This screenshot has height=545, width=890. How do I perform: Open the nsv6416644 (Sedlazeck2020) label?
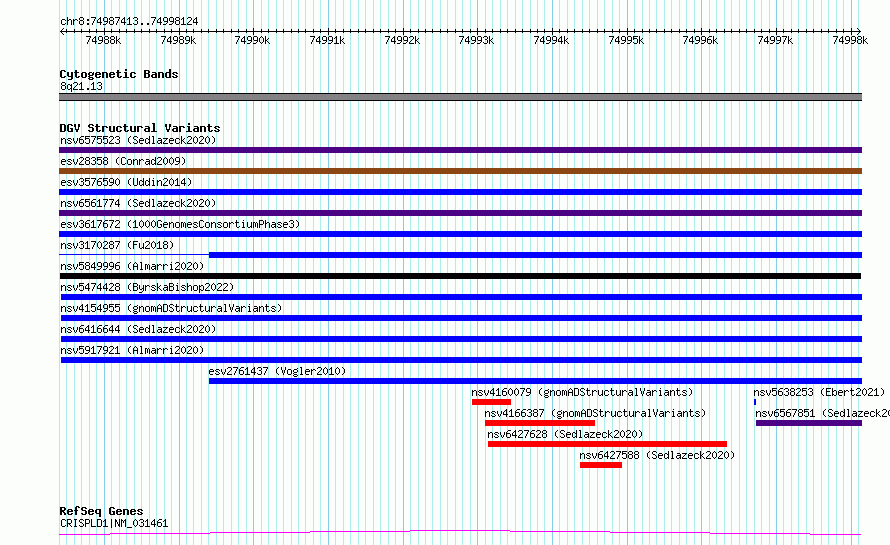click(x=138, y=329)
